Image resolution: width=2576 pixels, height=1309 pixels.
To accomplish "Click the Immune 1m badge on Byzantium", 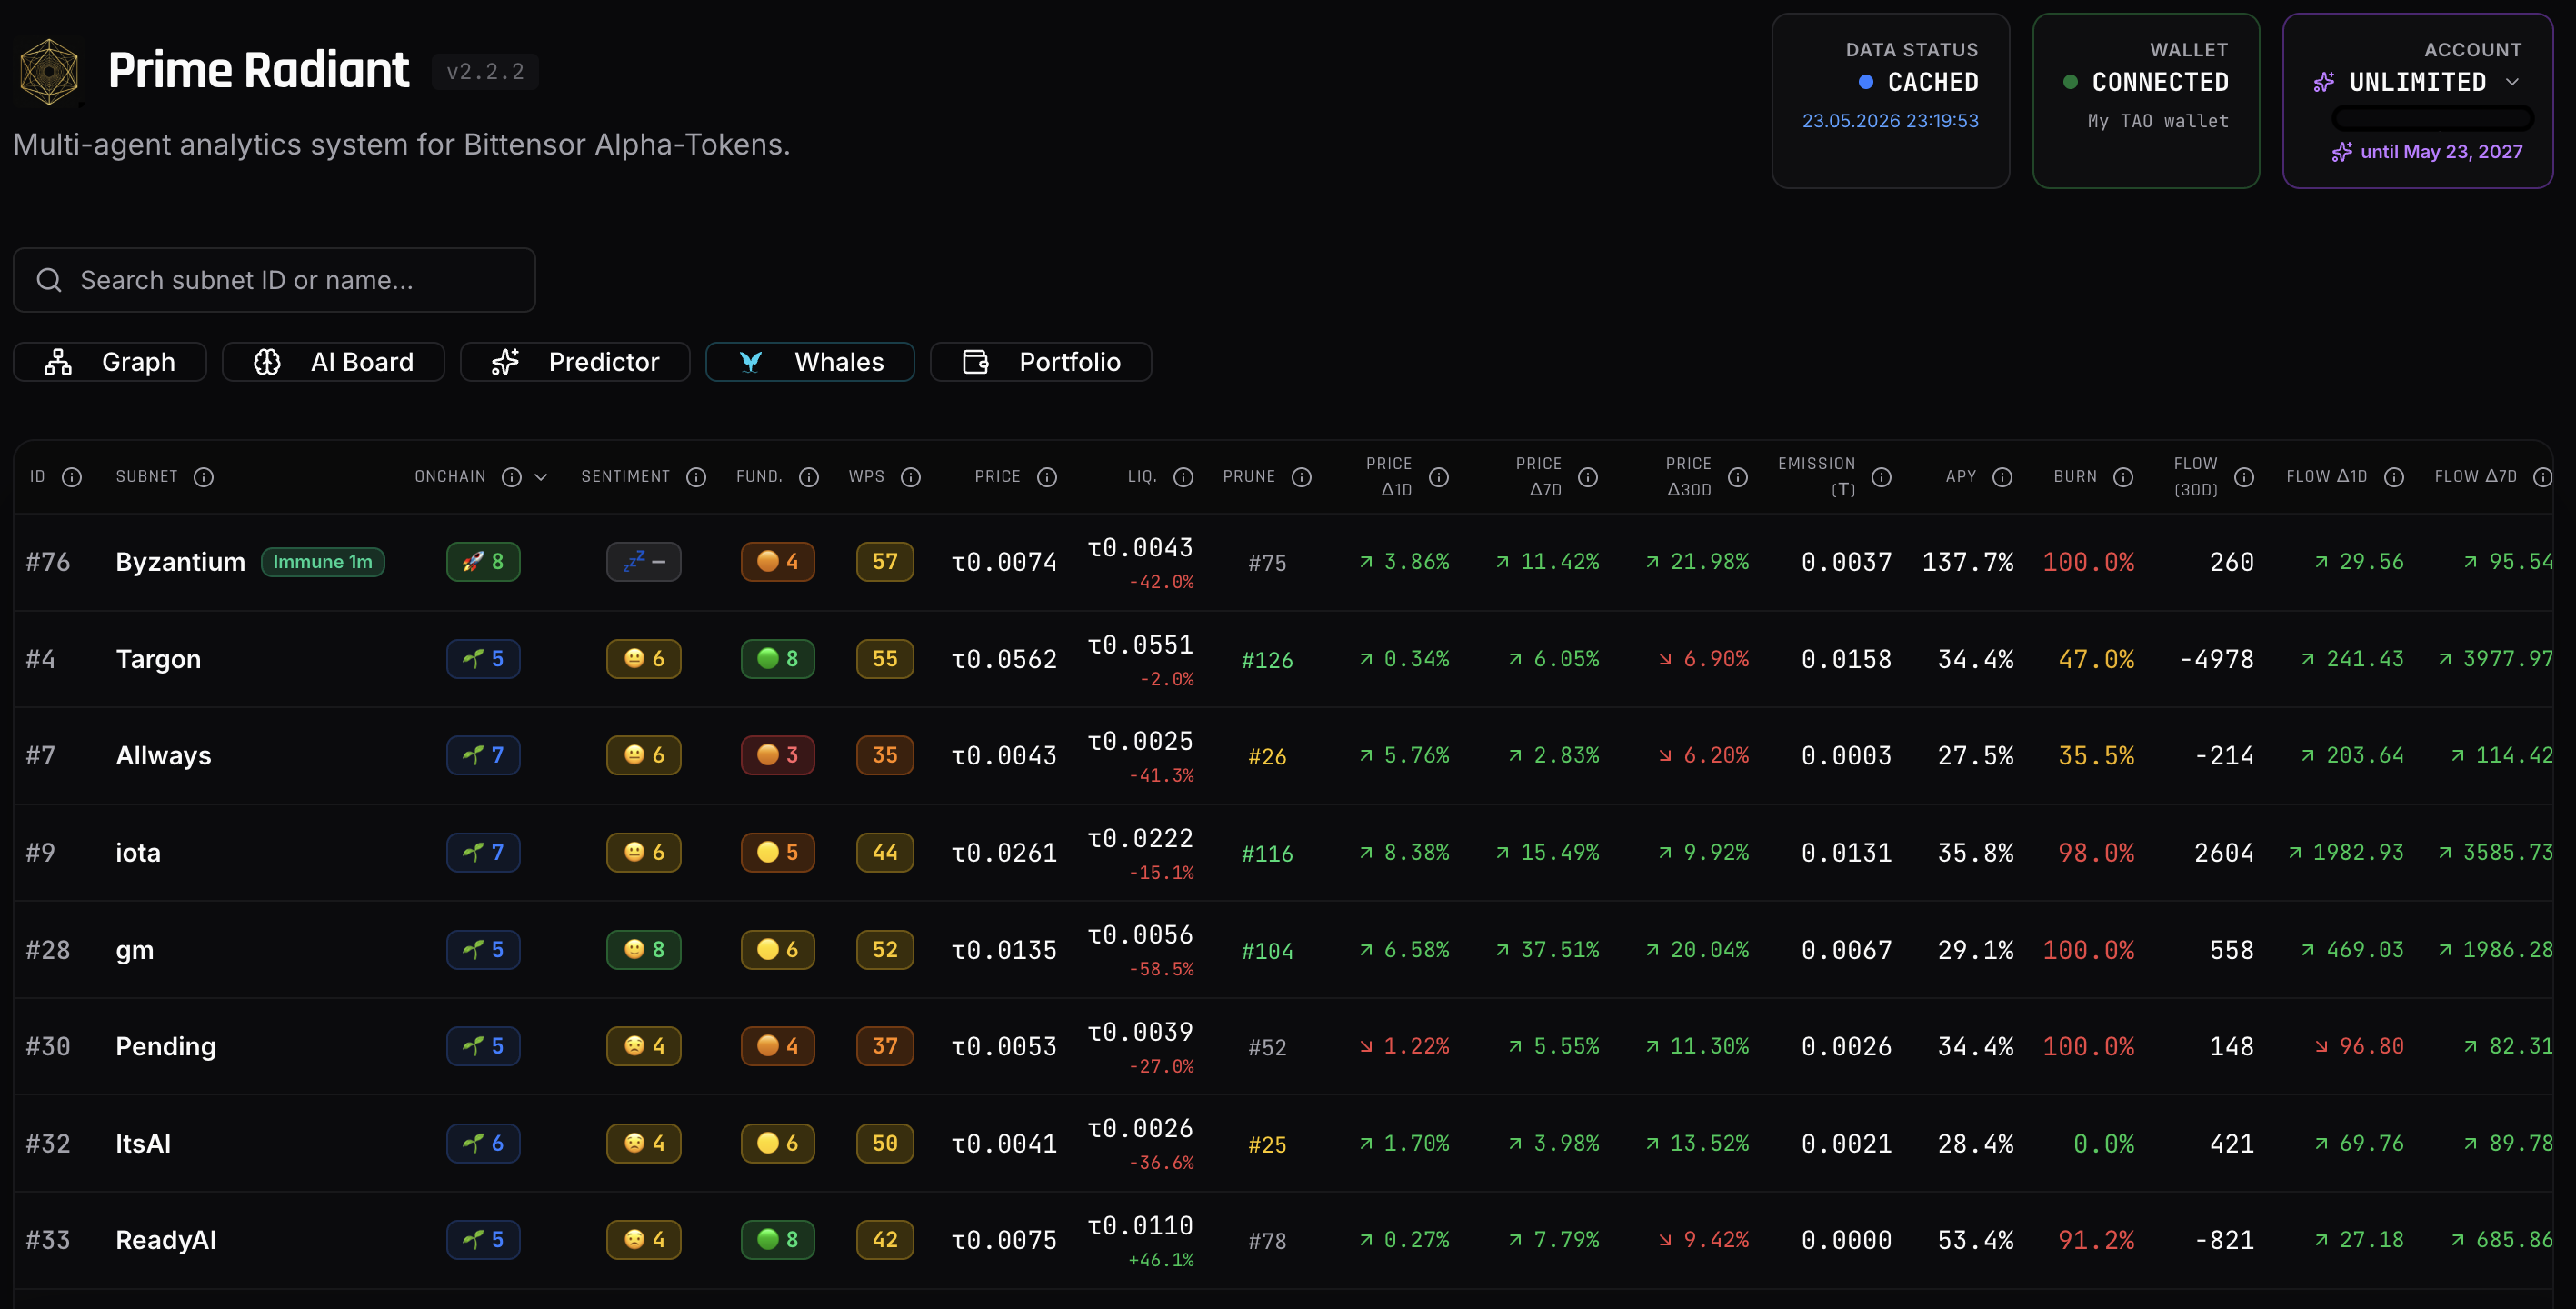I will pyautogui.click(x=322, y=562).
